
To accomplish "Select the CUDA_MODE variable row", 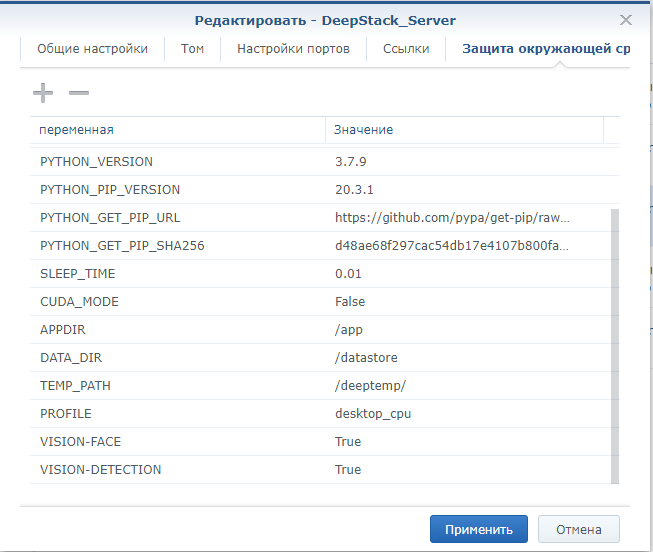I will tap(320, 302).
